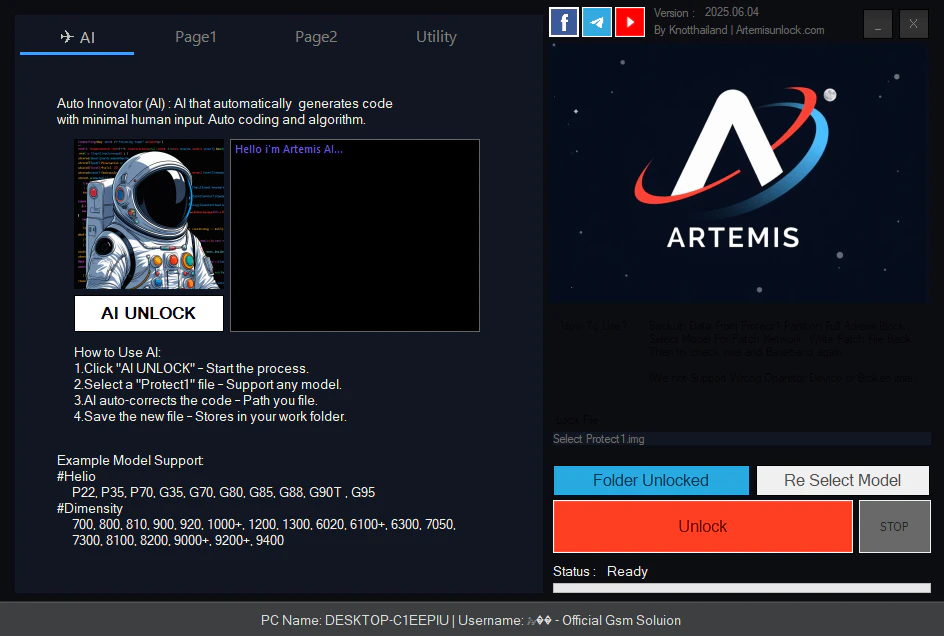Screen dimensions: 944x636
Task: Click step '1.Click "AI UNLOCK" - Start the process.'
Action: coord(191,369)
